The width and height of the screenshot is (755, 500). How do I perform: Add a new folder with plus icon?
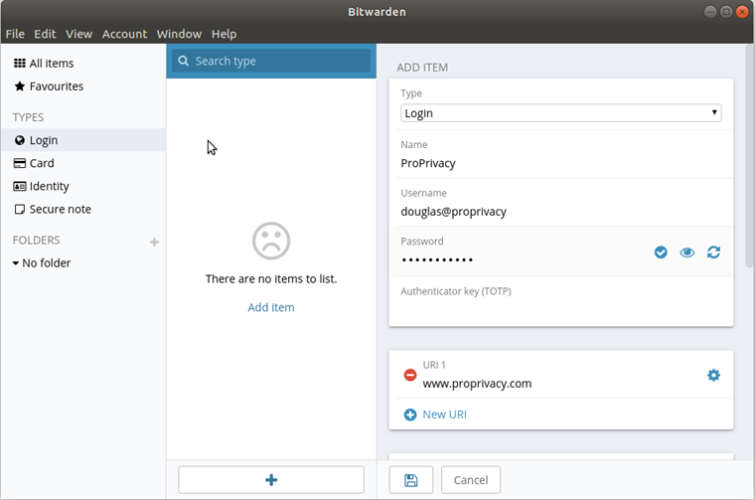(154, 242)
